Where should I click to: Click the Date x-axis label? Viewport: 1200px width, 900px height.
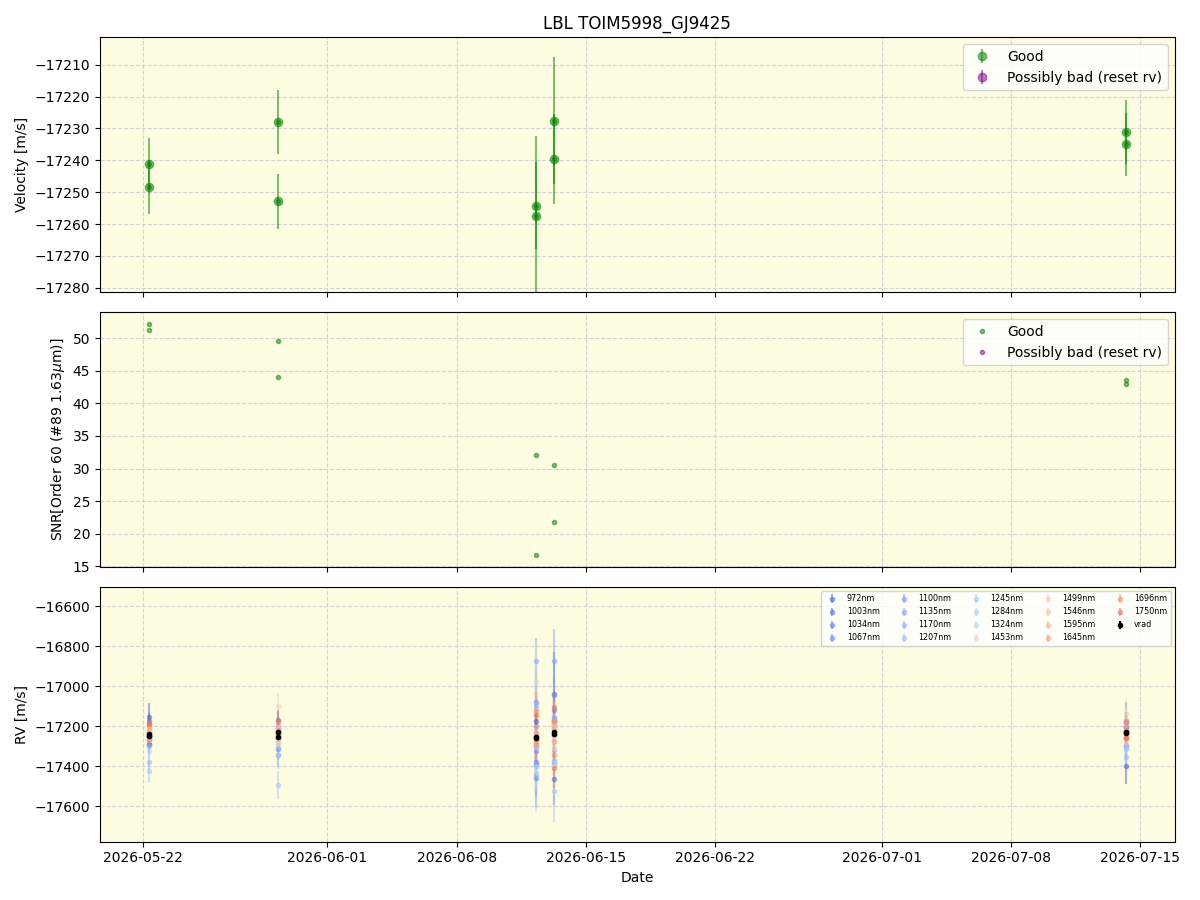tap(637, 877)
